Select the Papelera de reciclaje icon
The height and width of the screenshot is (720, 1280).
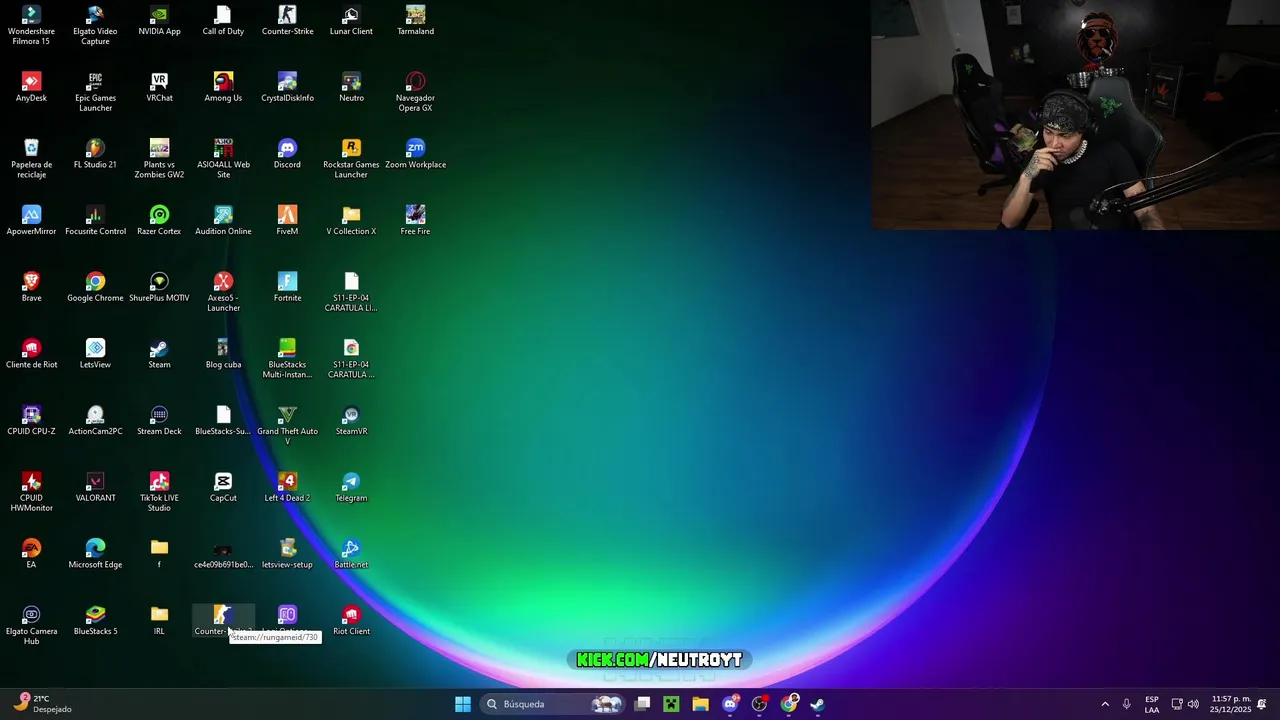pos(31,159)
